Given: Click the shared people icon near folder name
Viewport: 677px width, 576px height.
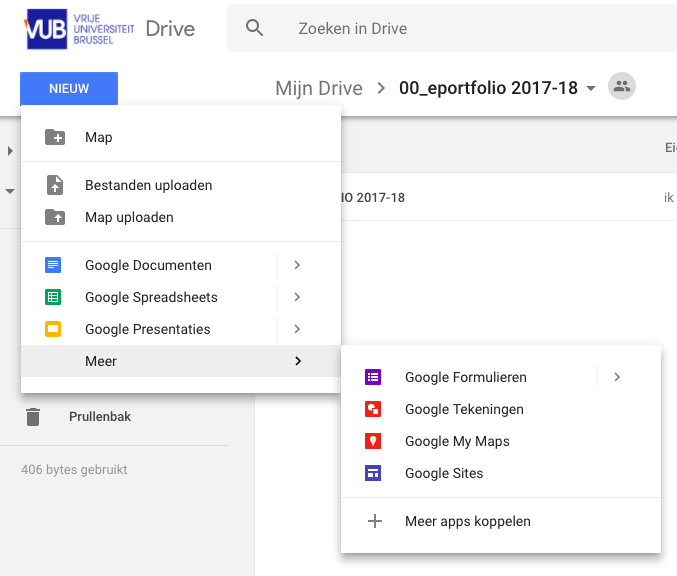Looking at the screenshot, I should tap(622, 86).
